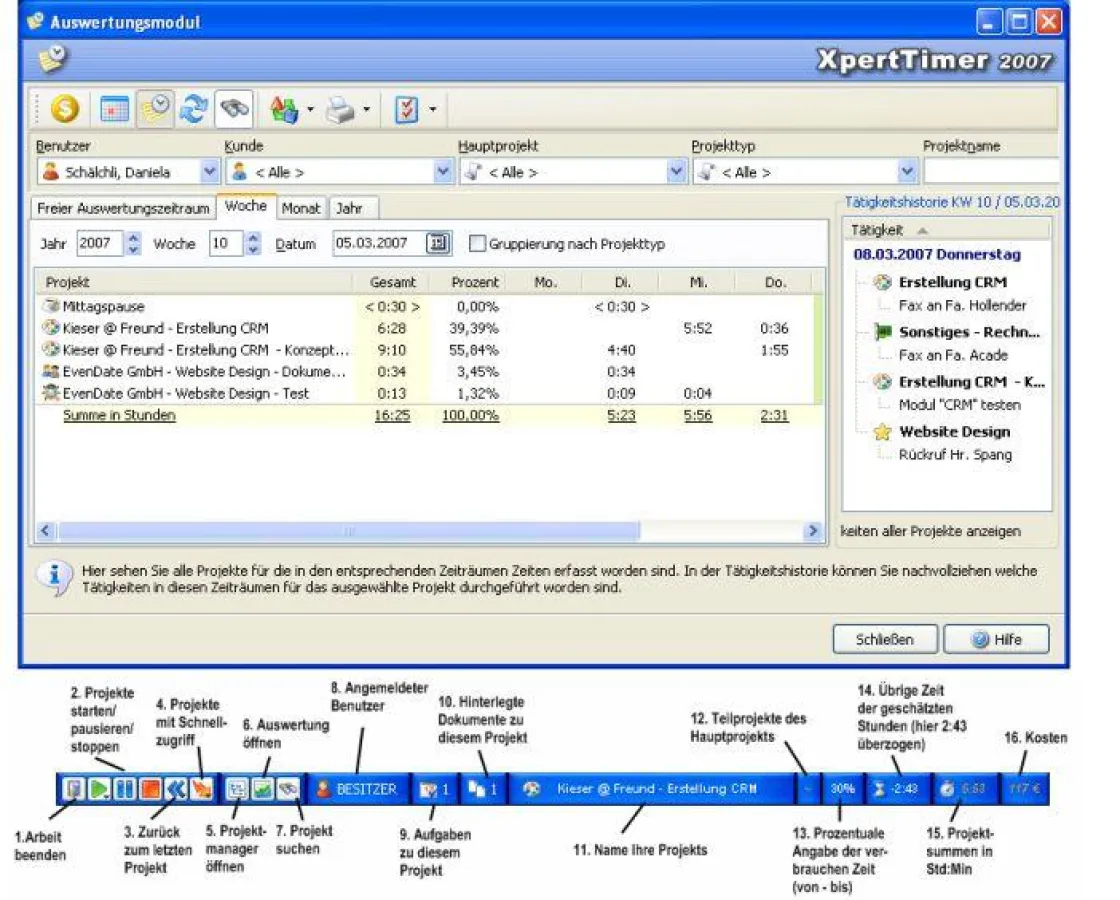
Task: Open the Benutzer dropdown
Action: (x=211, y=171)
